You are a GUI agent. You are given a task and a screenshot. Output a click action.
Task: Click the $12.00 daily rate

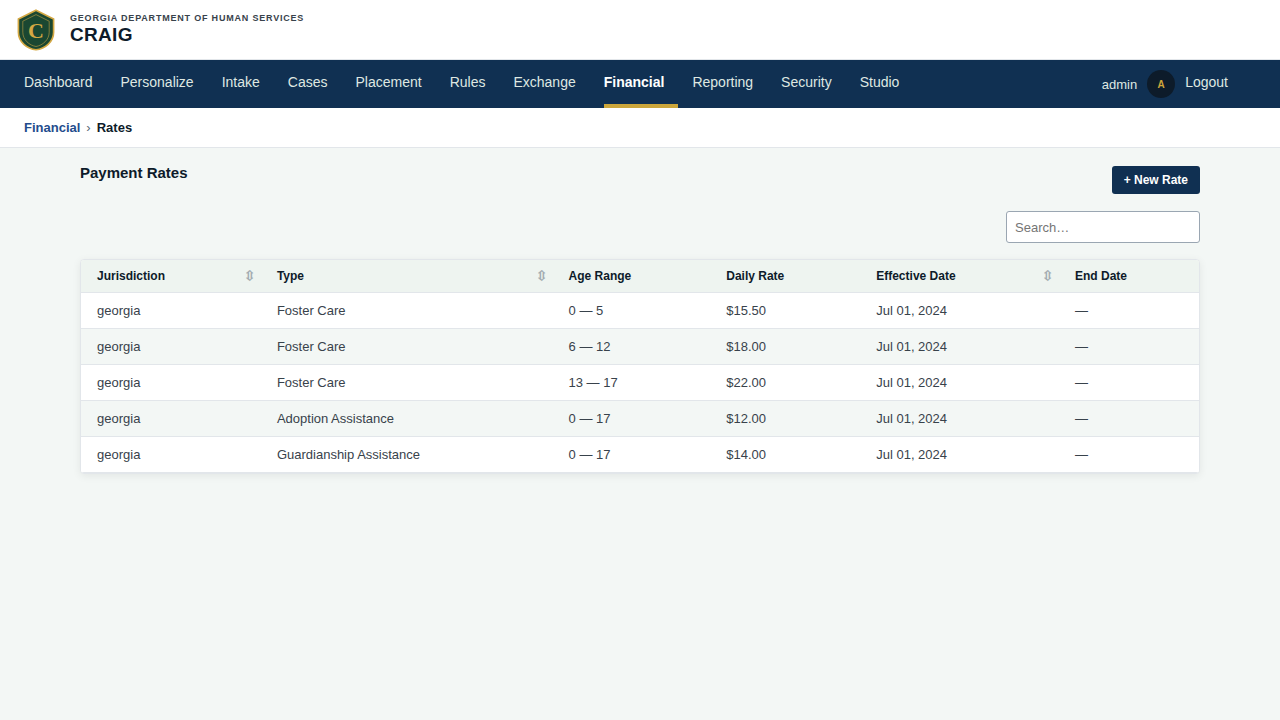pos(746,419)
